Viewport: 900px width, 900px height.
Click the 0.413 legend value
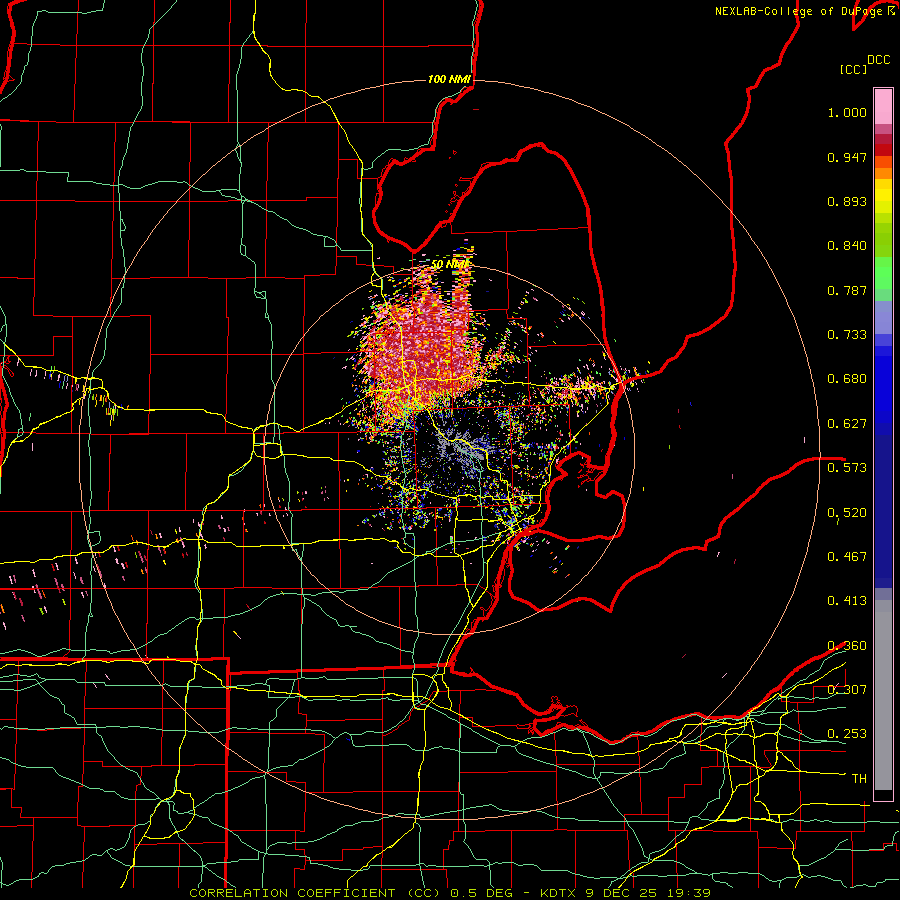[847, 601]
